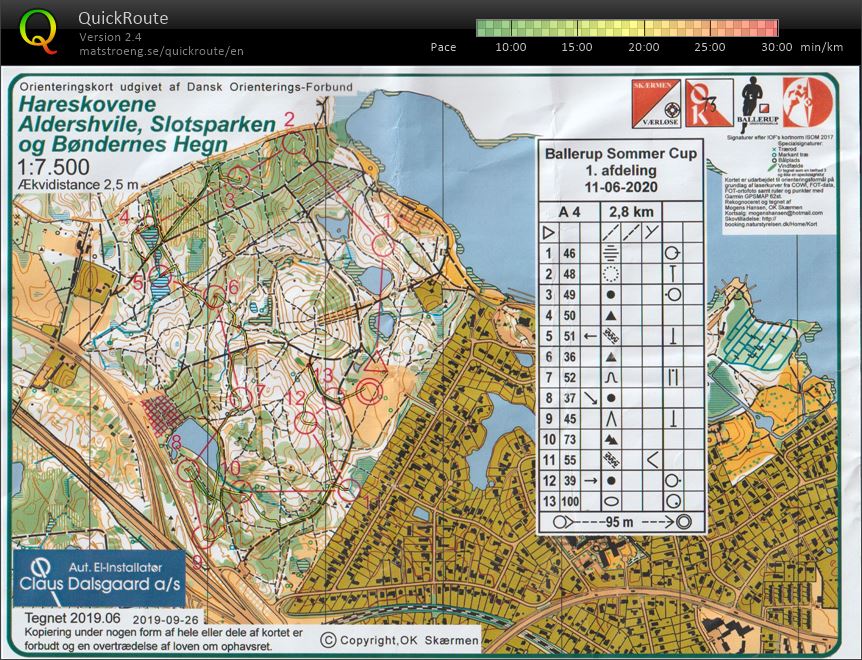Viewport: 862px width, 660px height.
Task: Click control circle 6 on the map
Action: coord(215,297)
